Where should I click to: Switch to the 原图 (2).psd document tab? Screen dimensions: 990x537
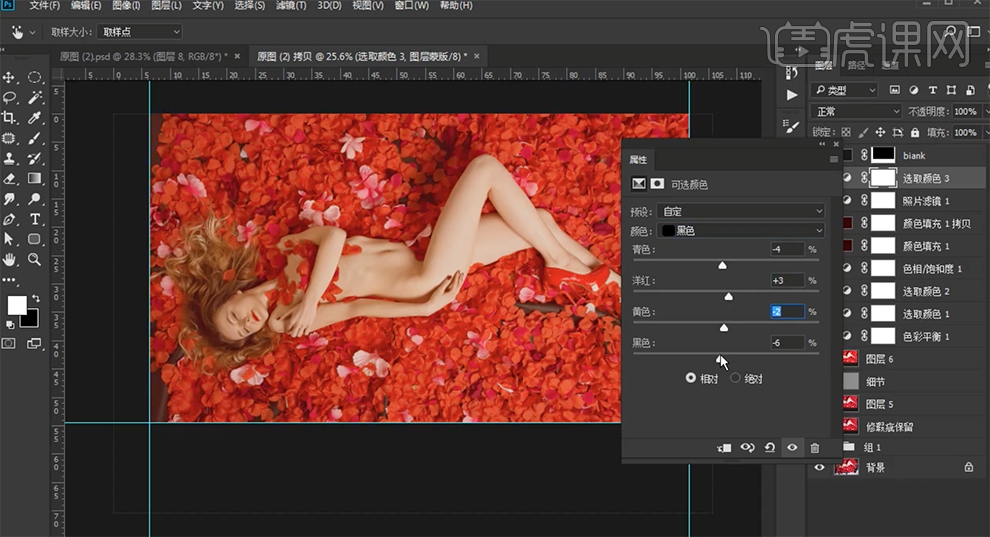coord(144,56)
